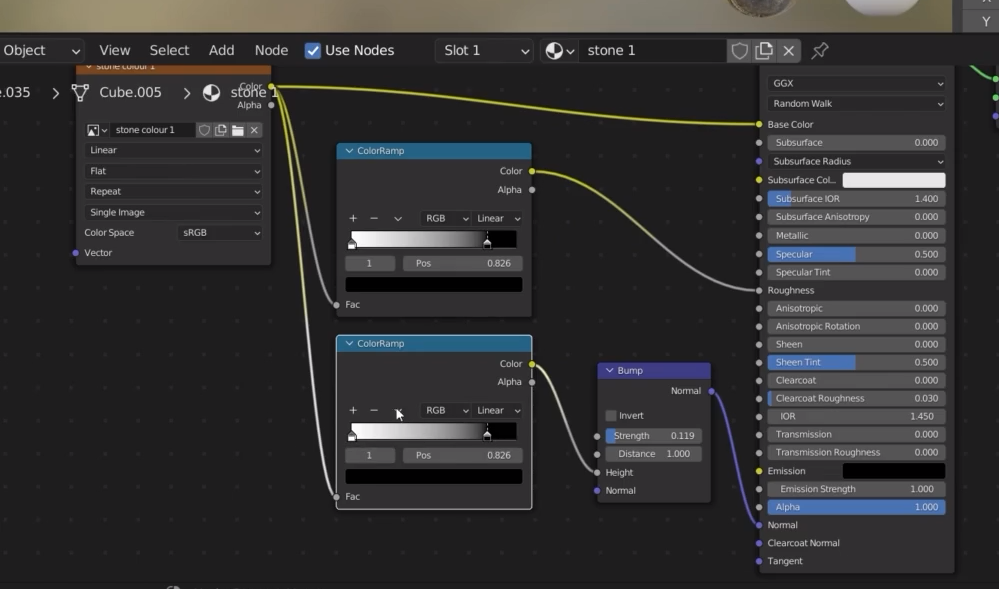Open the Object type dropdown in header
The width and height of the screenshot is (999, 589).
[41, 50]
